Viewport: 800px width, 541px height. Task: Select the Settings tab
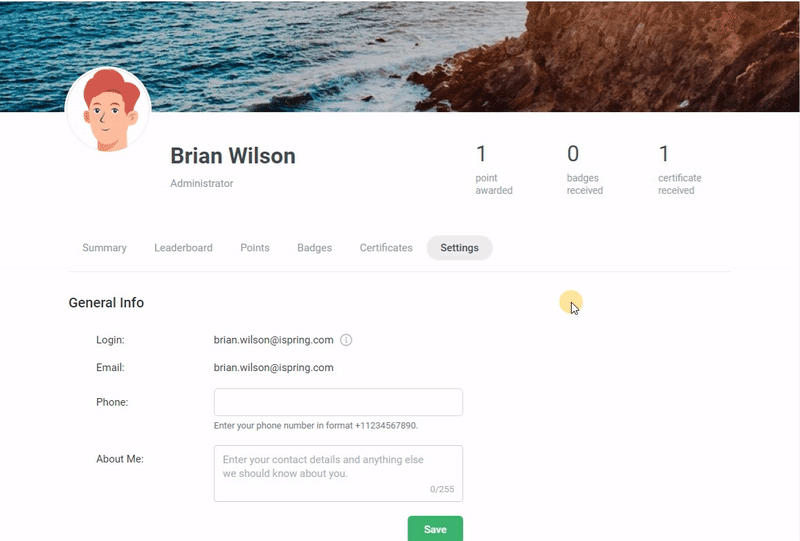pos(459,248)
